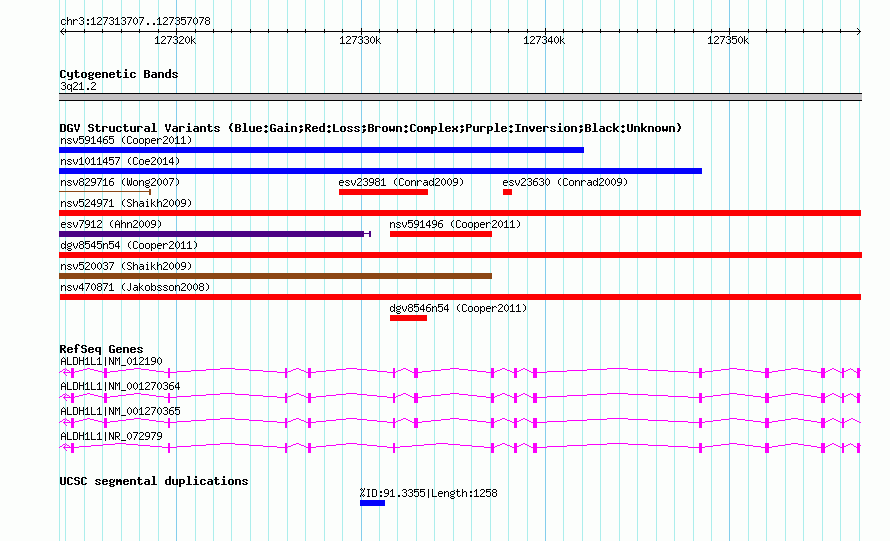Click the DGV Structural Variants track heading
The height and width of the screenshot is (541, 890).
pos(371,128)
